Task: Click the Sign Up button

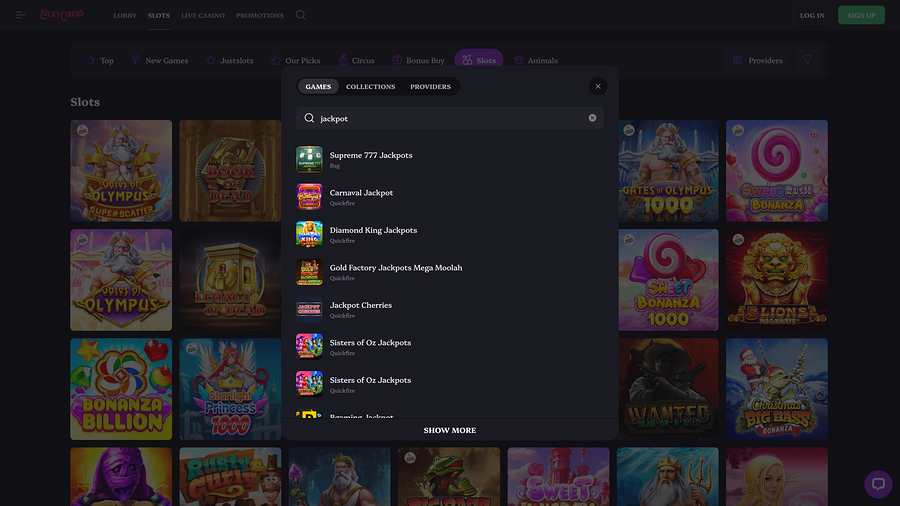Action: pos(861,15)
